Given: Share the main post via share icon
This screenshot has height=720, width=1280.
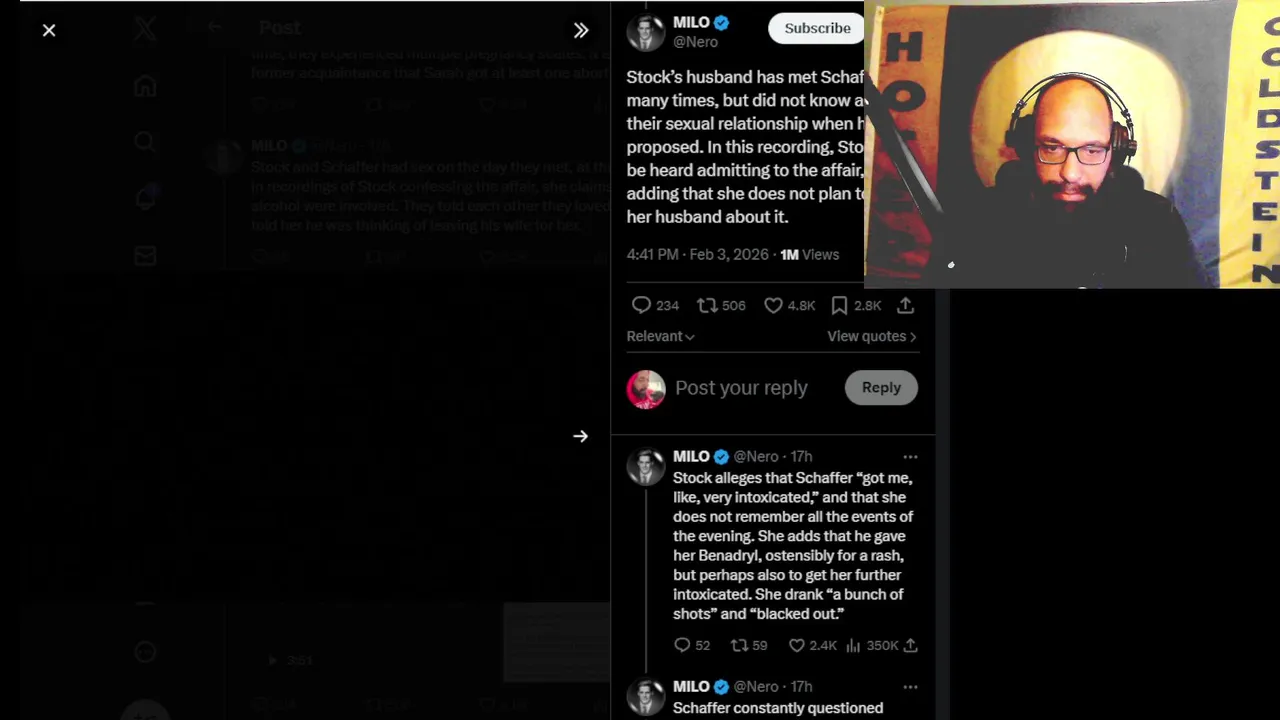Looking at the screenshot, I should point(905,305).
